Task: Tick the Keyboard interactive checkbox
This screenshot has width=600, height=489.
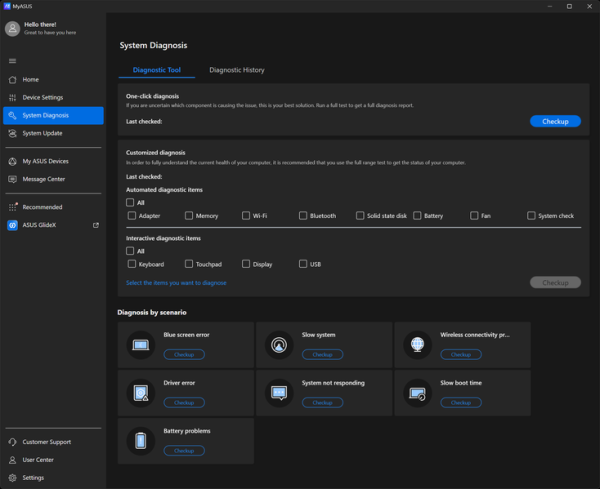Action: (x=132, y=264)
